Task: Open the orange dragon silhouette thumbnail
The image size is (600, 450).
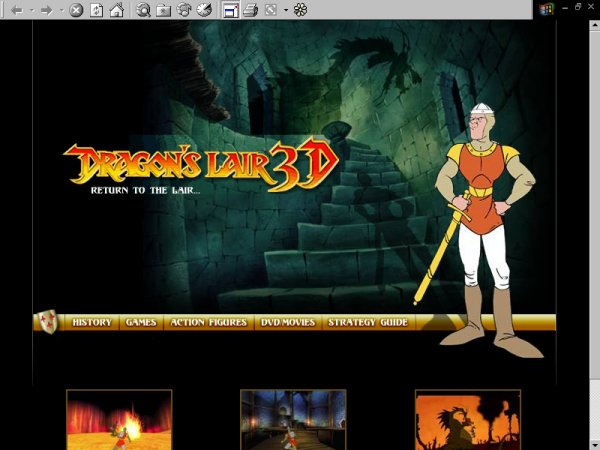Action: pos(468,419)
